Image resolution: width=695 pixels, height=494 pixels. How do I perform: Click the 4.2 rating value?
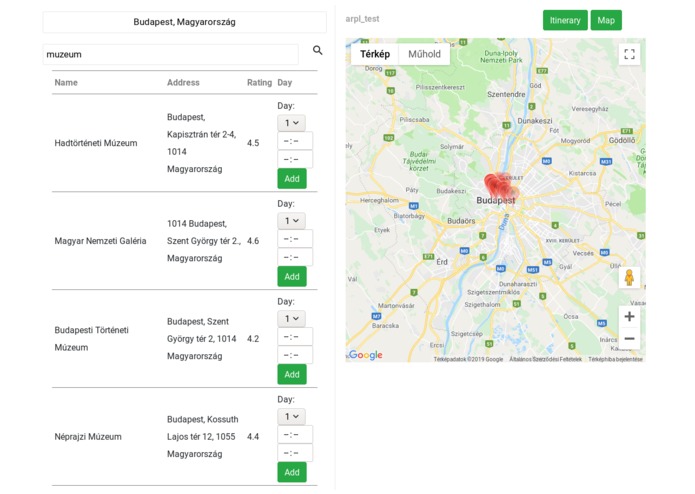pos(253,339)
